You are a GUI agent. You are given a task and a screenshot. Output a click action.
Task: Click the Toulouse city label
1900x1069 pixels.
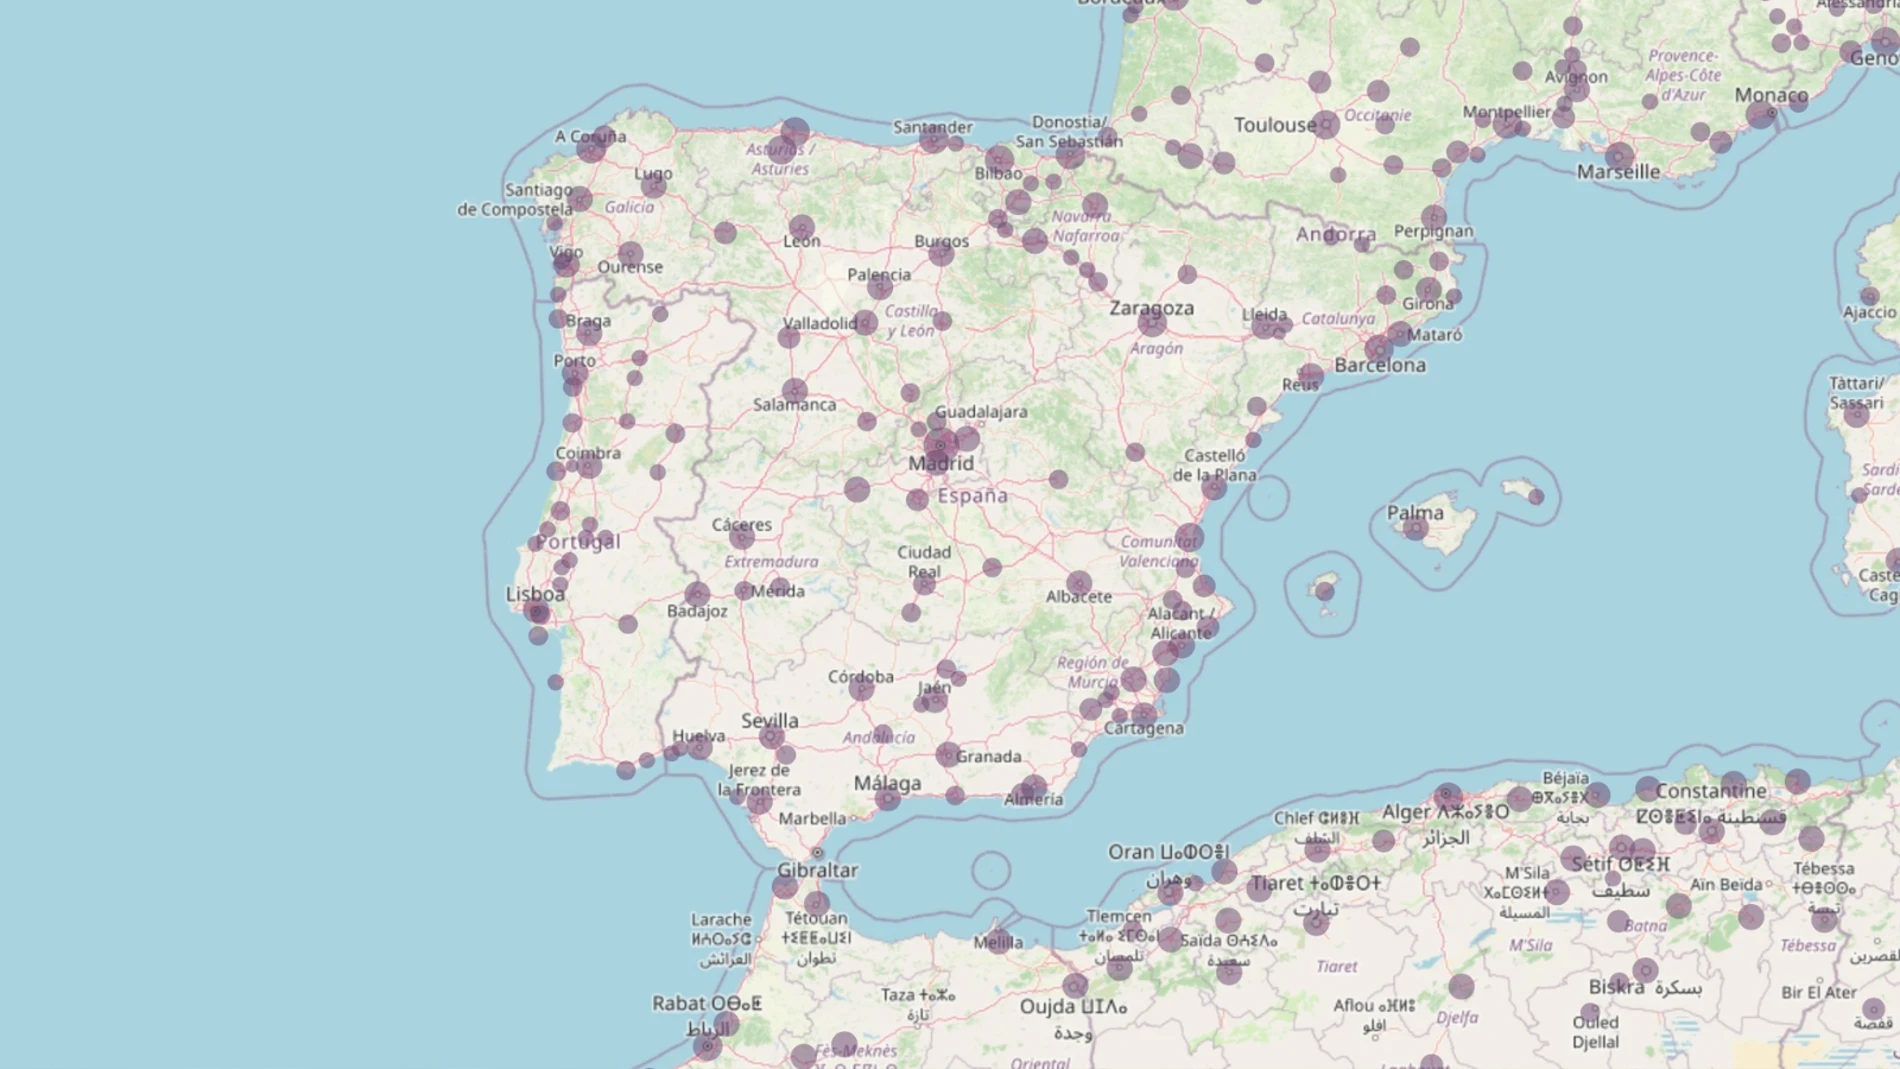pos(1274,126)
